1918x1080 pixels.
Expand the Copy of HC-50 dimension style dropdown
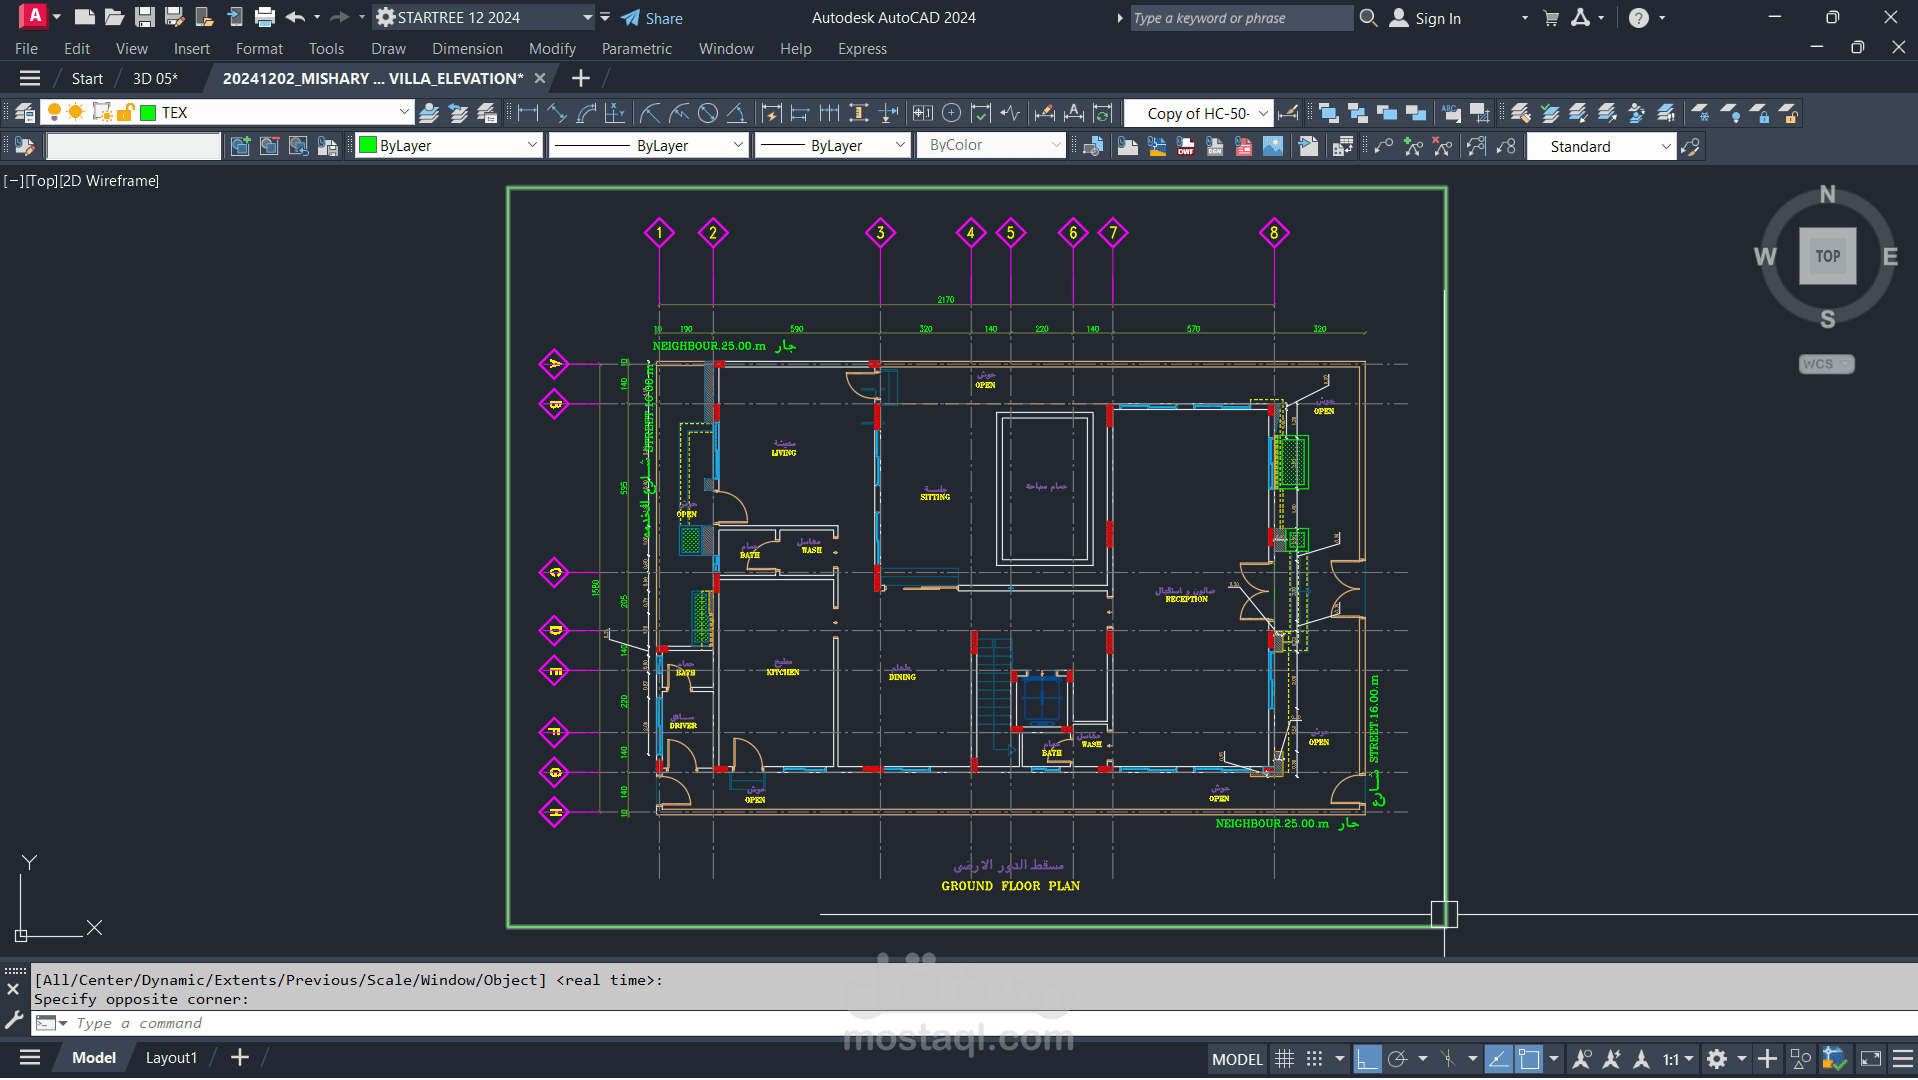[1263, 113]
